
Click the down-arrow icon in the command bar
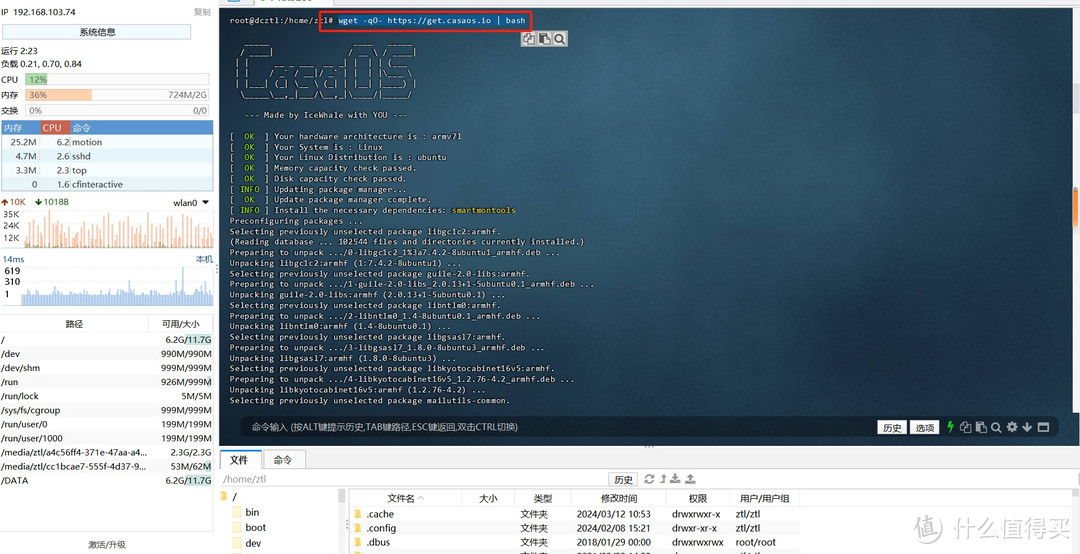tap(1027, 427)
